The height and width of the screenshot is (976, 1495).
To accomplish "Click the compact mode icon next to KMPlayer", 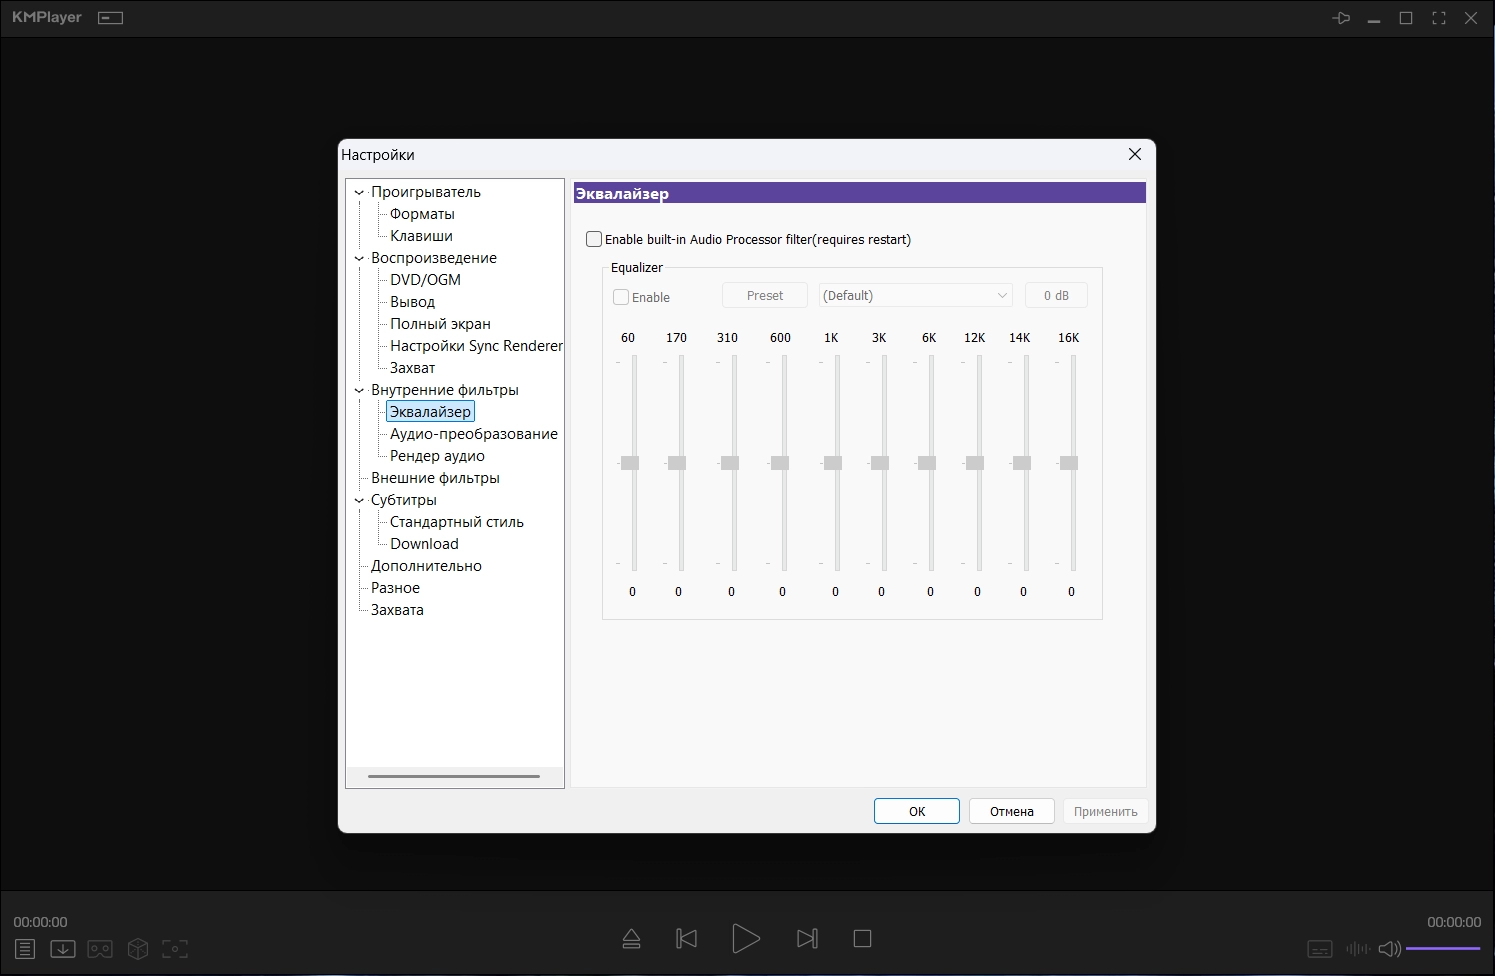I will click(x=110, y=18).
